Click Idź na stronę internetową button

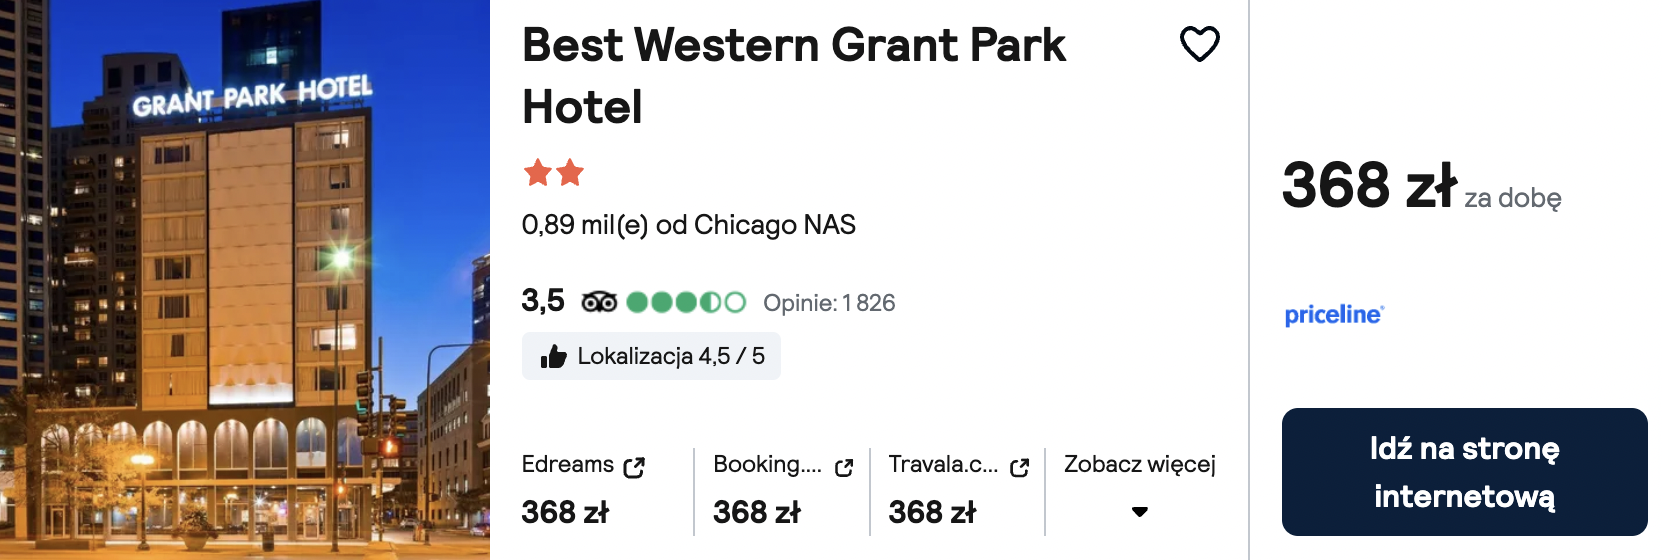1464,472
